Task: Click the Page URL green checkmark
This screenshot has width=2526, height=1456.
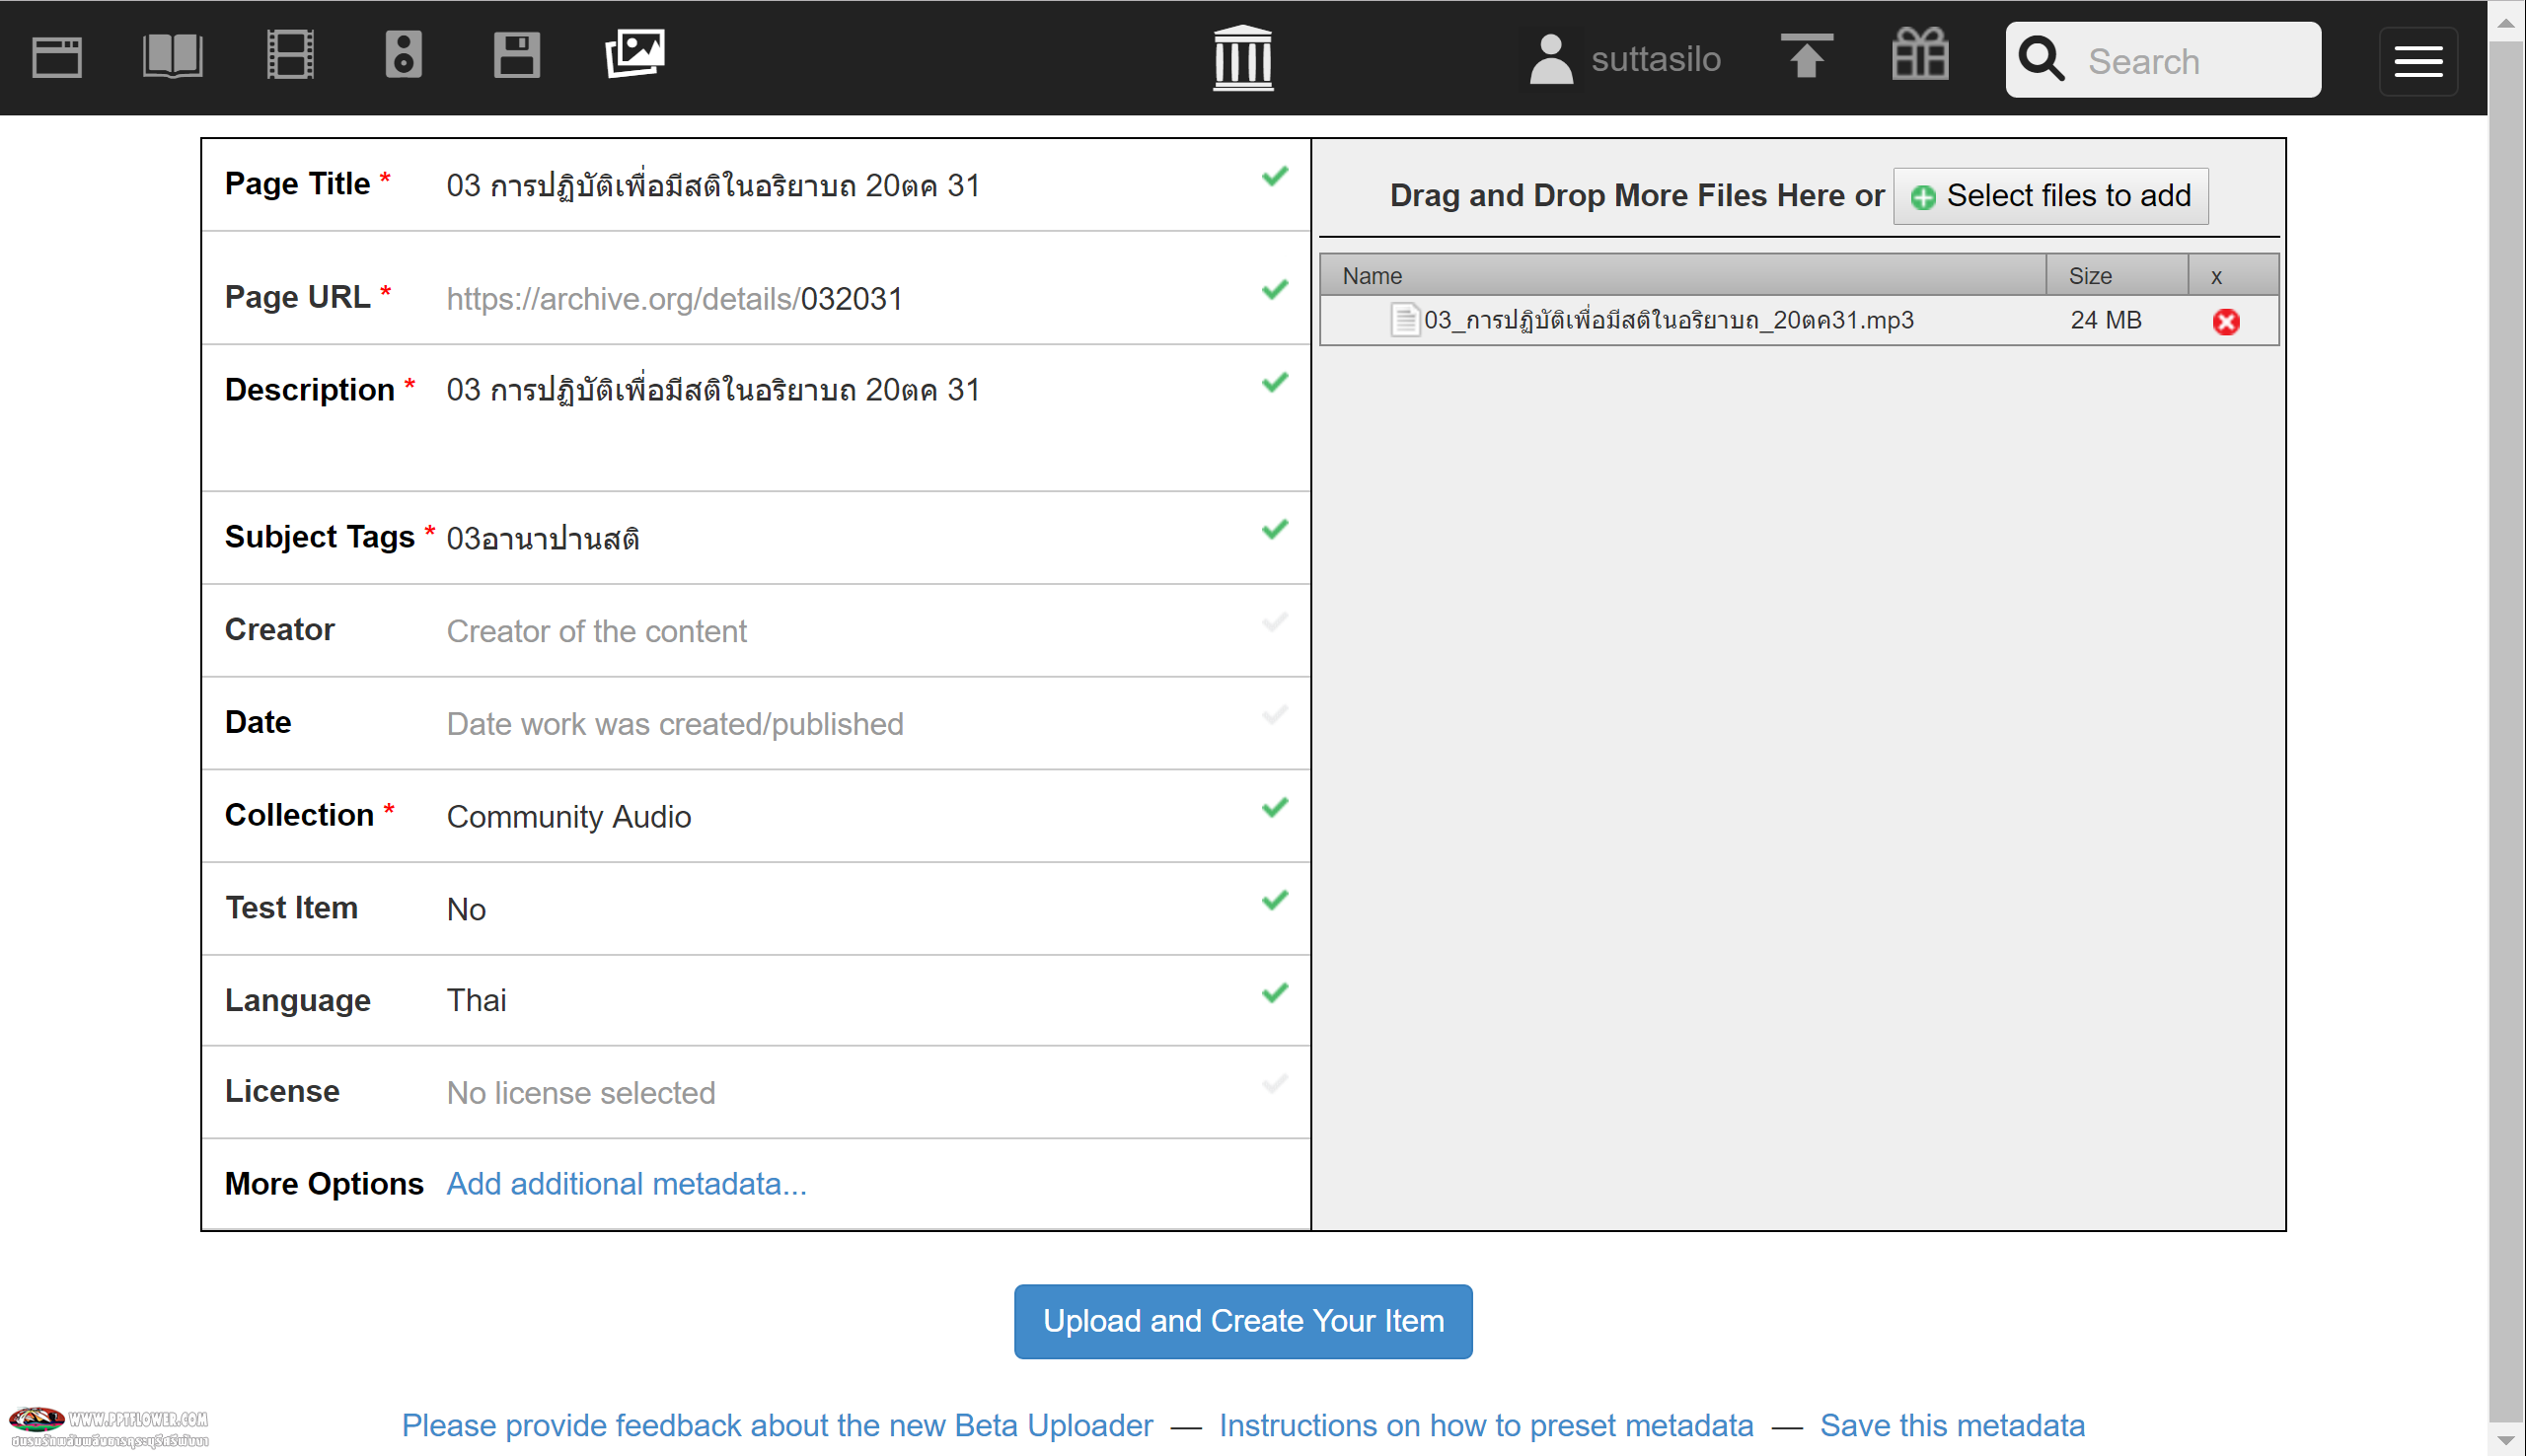Action: coord(1275,290)
